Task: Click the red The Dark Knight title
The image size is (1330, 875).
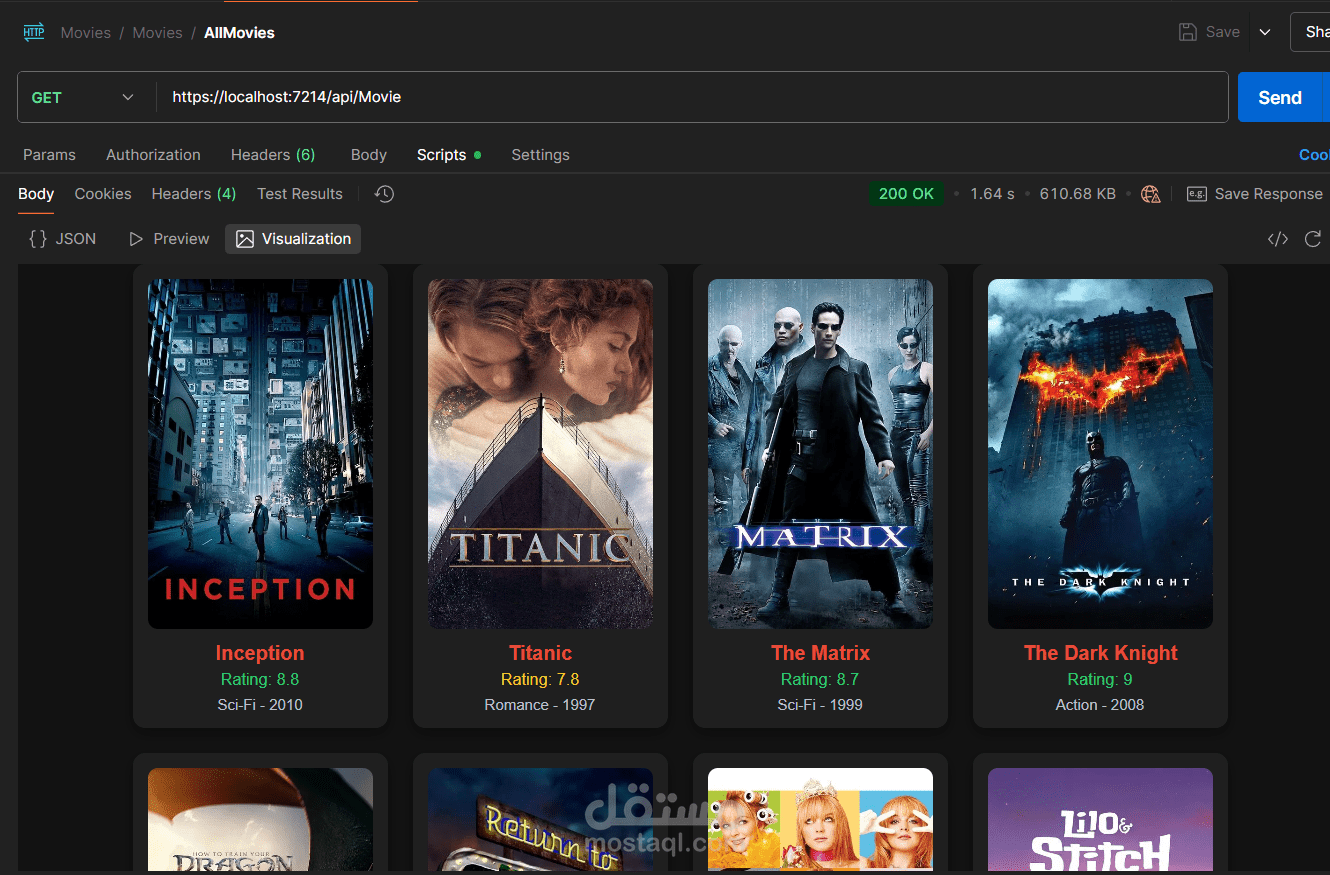Action: pyautogui.click(x=1100, y=653)
